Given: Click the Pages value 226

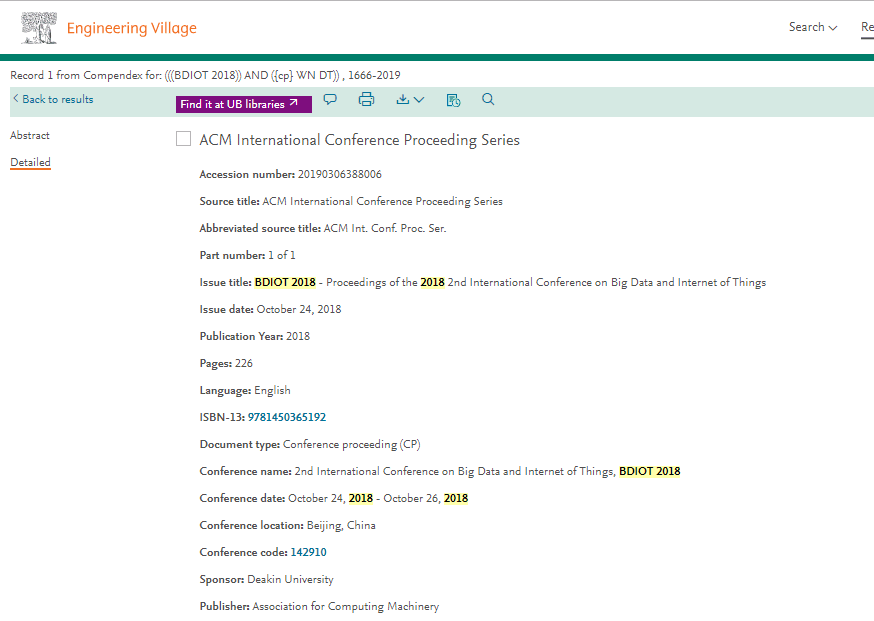Looking at the screenshot, I should point(244,363).
